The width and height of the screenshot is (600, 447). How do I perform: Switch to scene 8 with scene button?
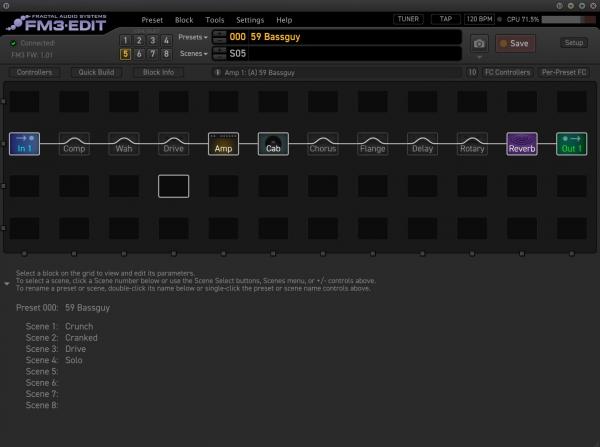click(x=166, y=54)
